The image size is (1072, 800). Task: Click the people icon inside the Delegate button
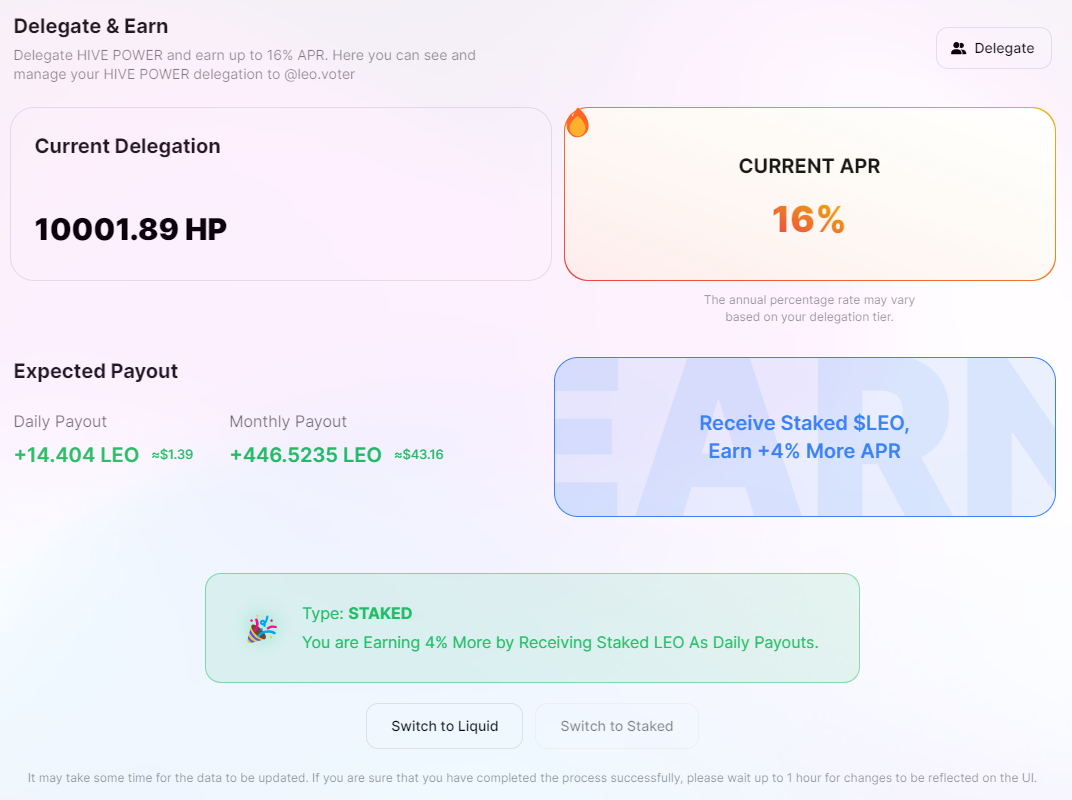[x=959, y=49]
